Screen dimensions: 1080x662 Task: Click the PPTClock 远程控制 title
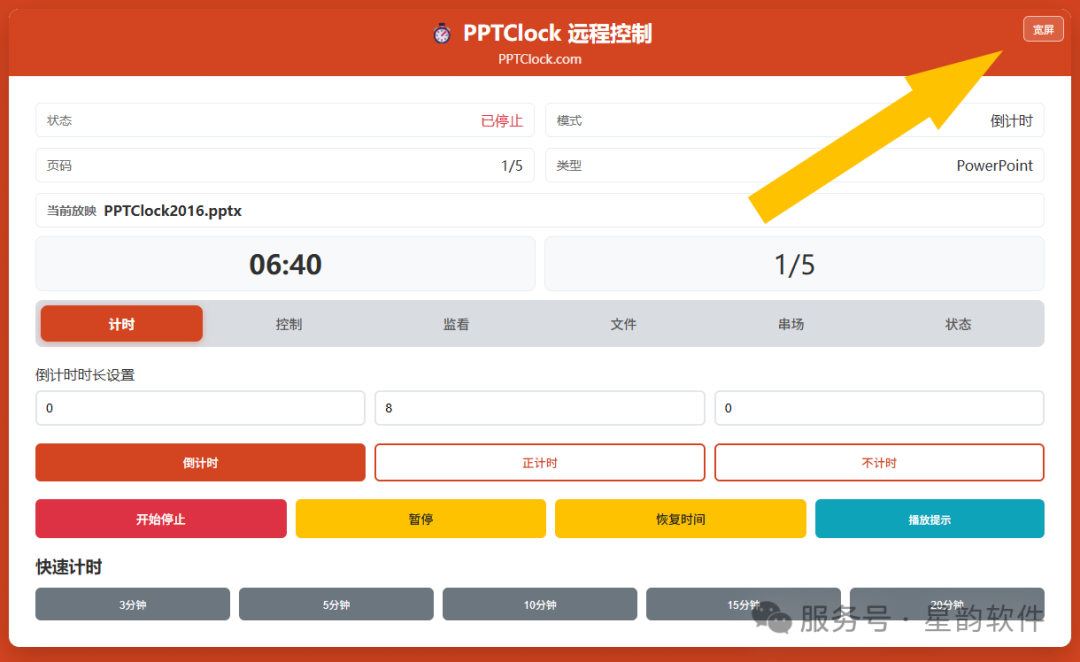[557, 33]
